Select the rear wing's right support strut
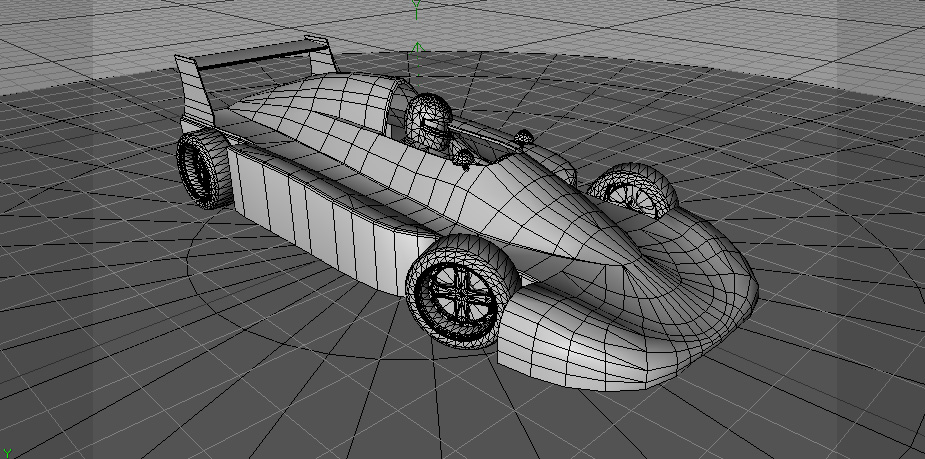 click(x=322, y=60)
